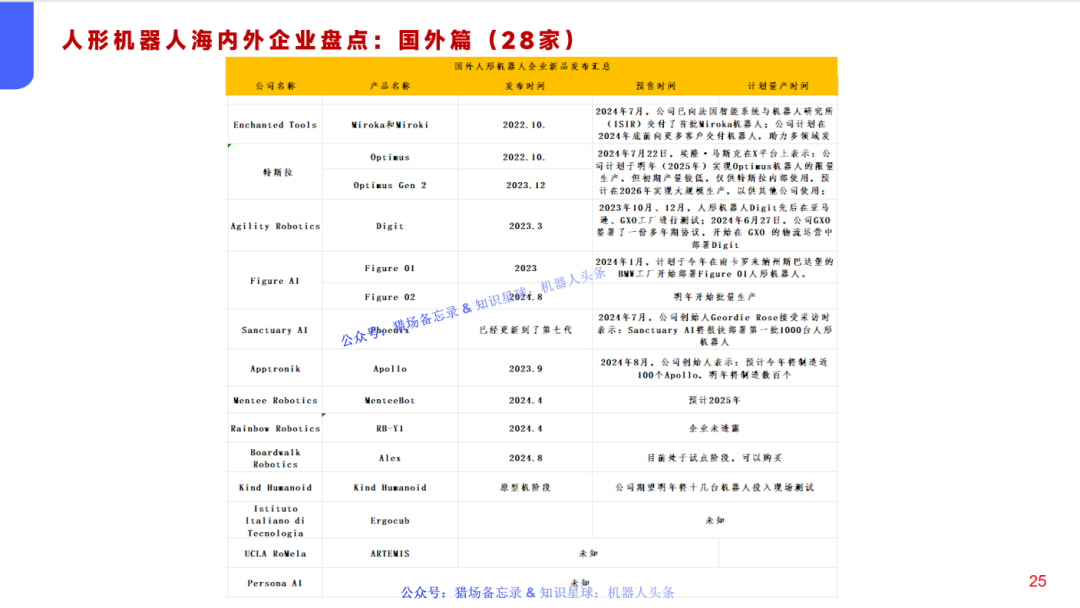Click the table banner 国外人形机器人企业新品发布汇总
Screen dimensions: 1080x608
click(532, 66)
